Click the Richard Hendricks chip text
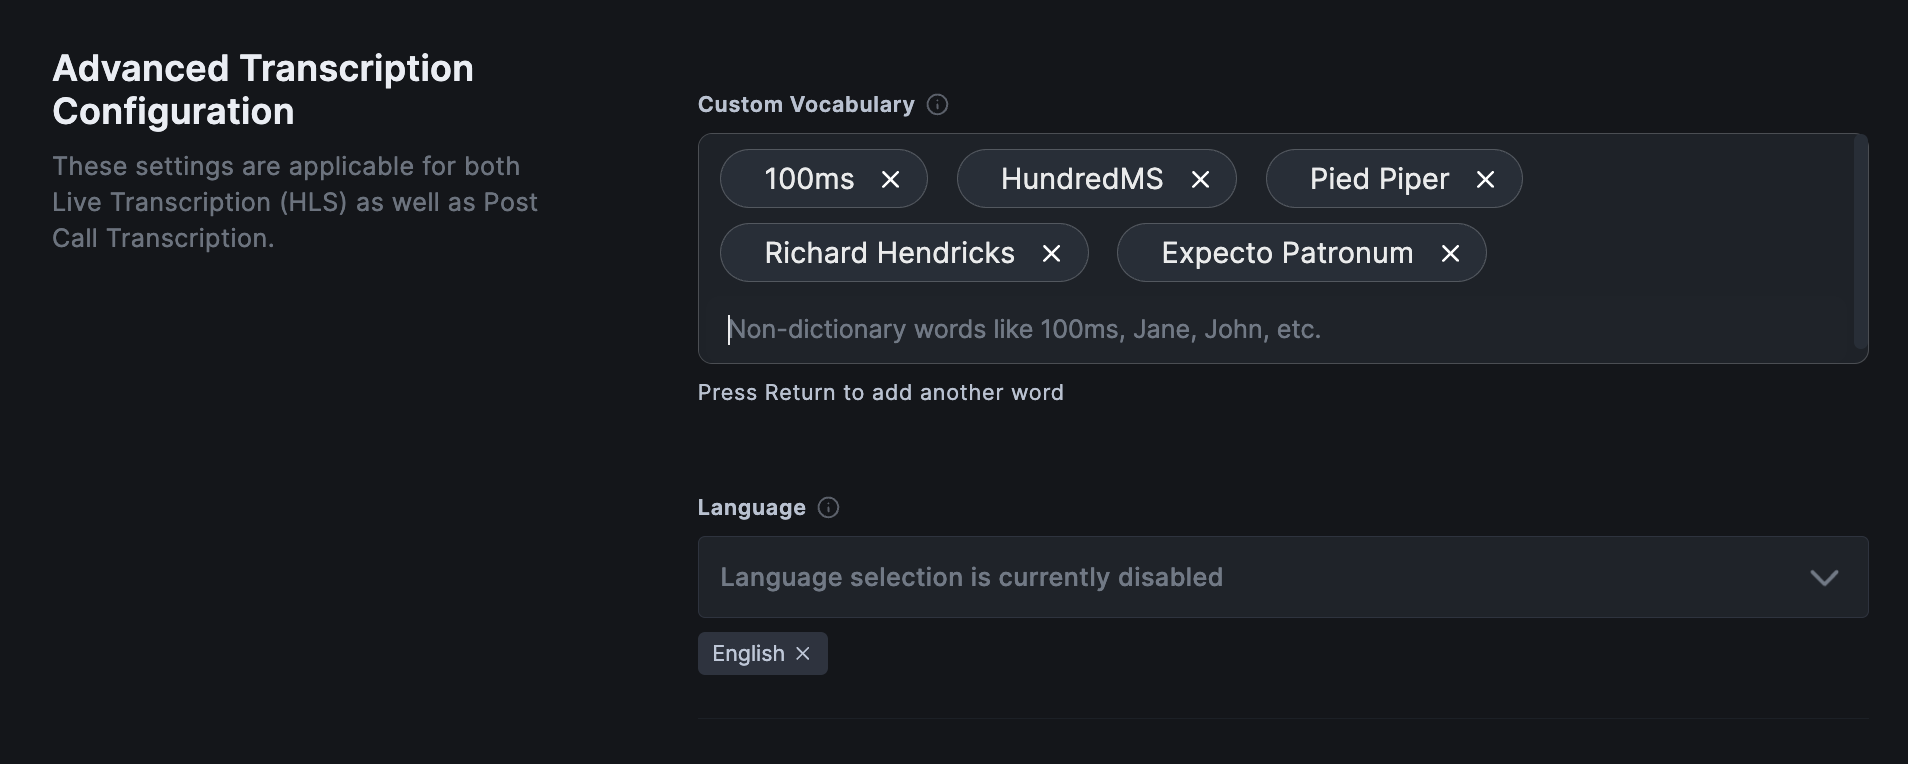 click(889, 253)
